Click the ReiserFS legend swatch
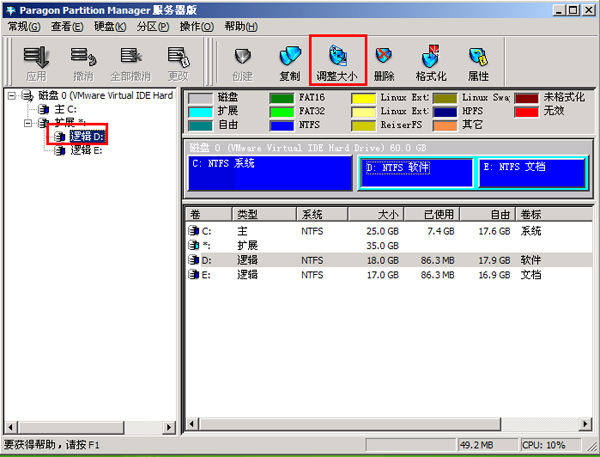This screenshot has width=600, height=457. (364, 126)
